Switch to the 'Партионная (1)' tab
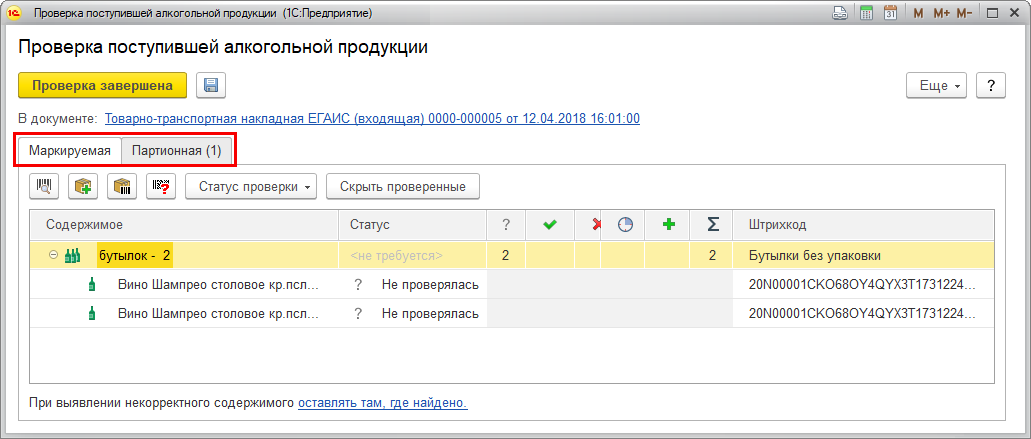 click(177, 151)
